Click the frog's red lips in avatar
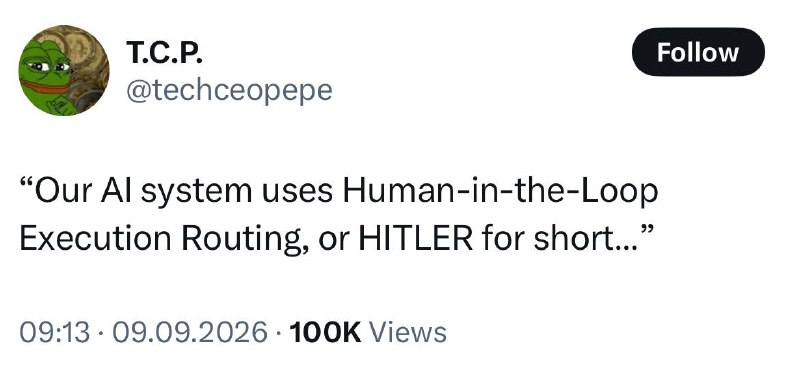The width and height of the screenshot is (800, 366). [x=45, y=86]
